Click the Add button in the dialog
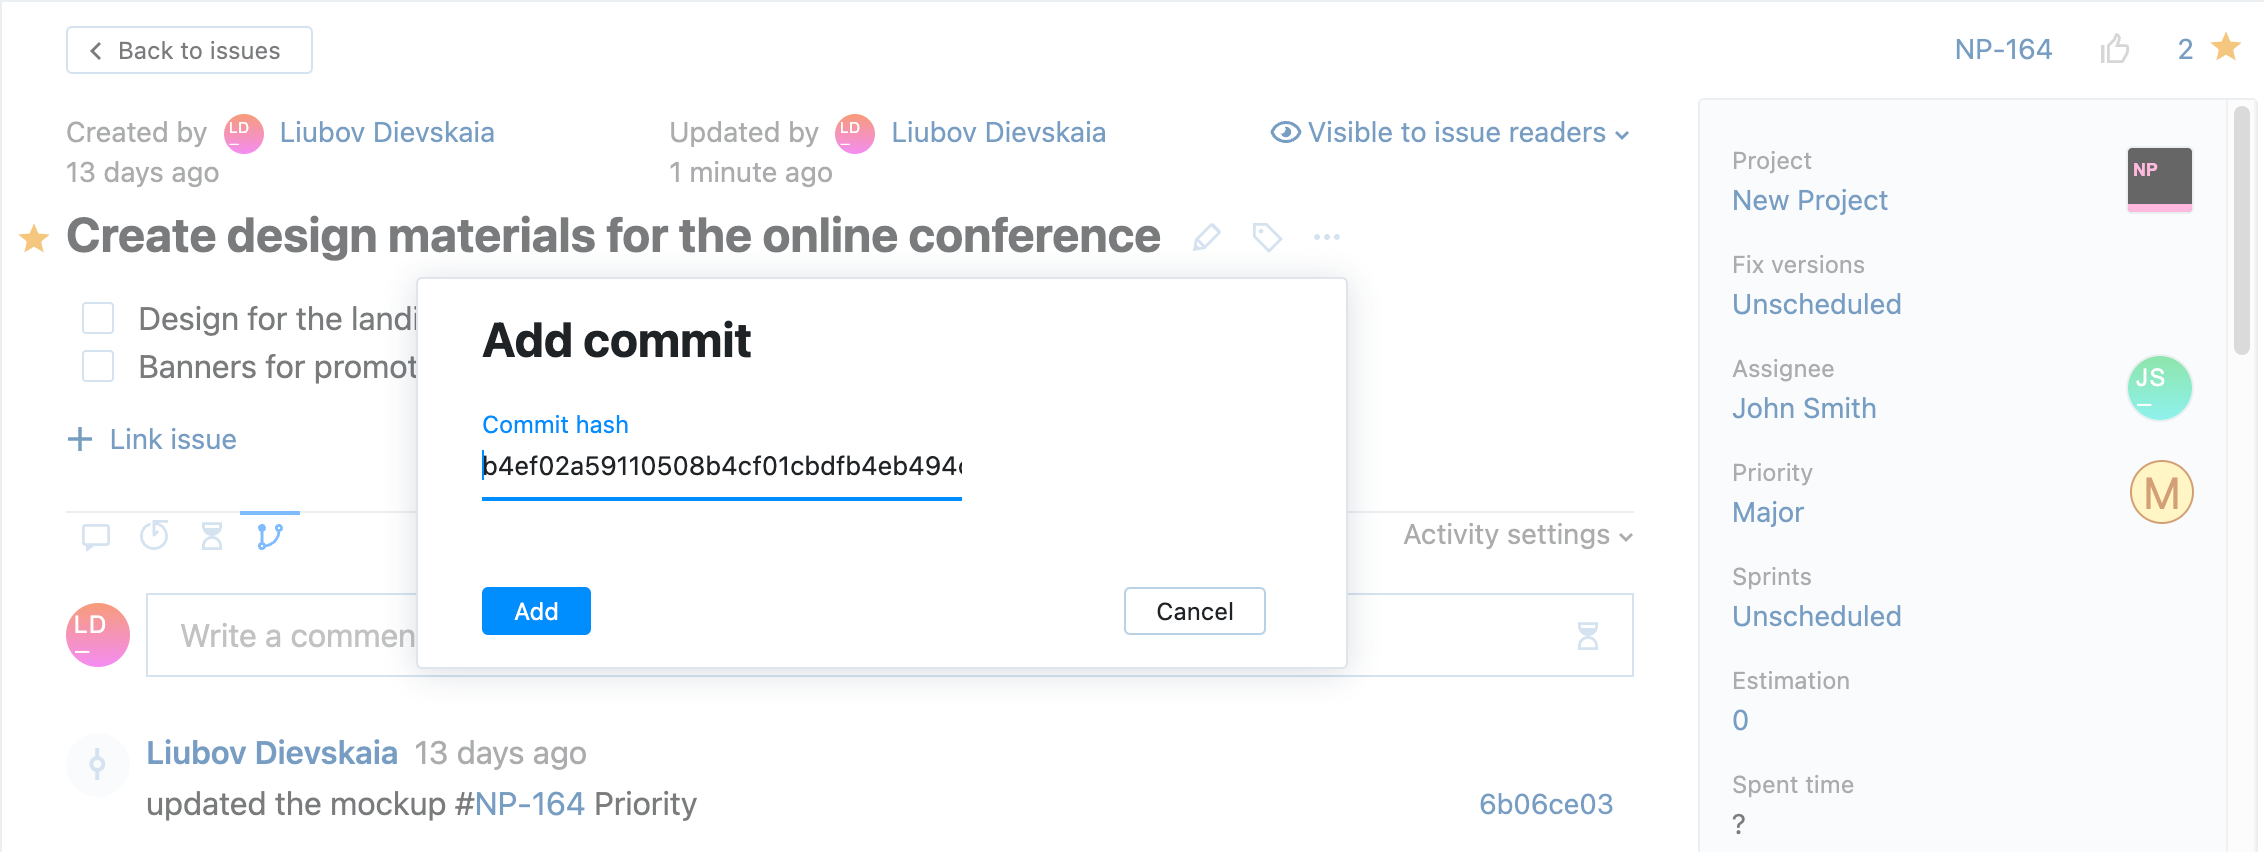Screen dimensions: 2264x852 [536, 611]
